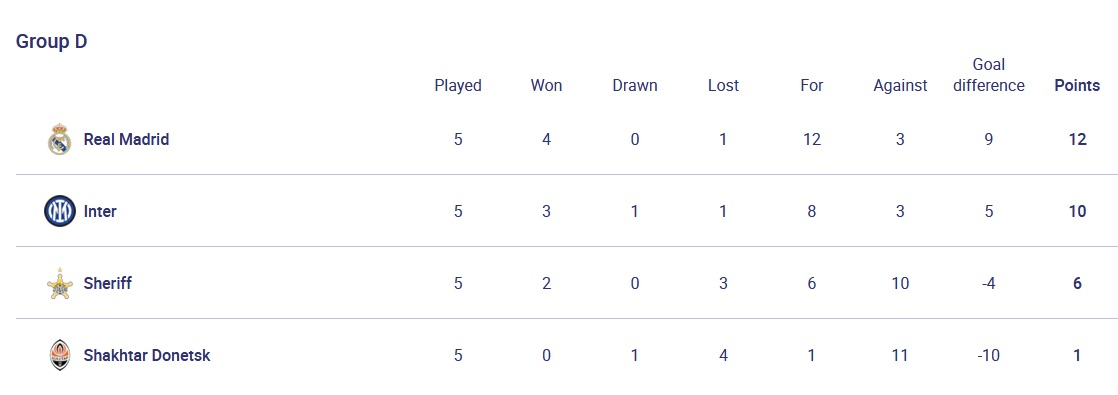Select the Points column header
Image resolution: width=1118 pixels, height=395 pixels.
(x=1077, y=86)
